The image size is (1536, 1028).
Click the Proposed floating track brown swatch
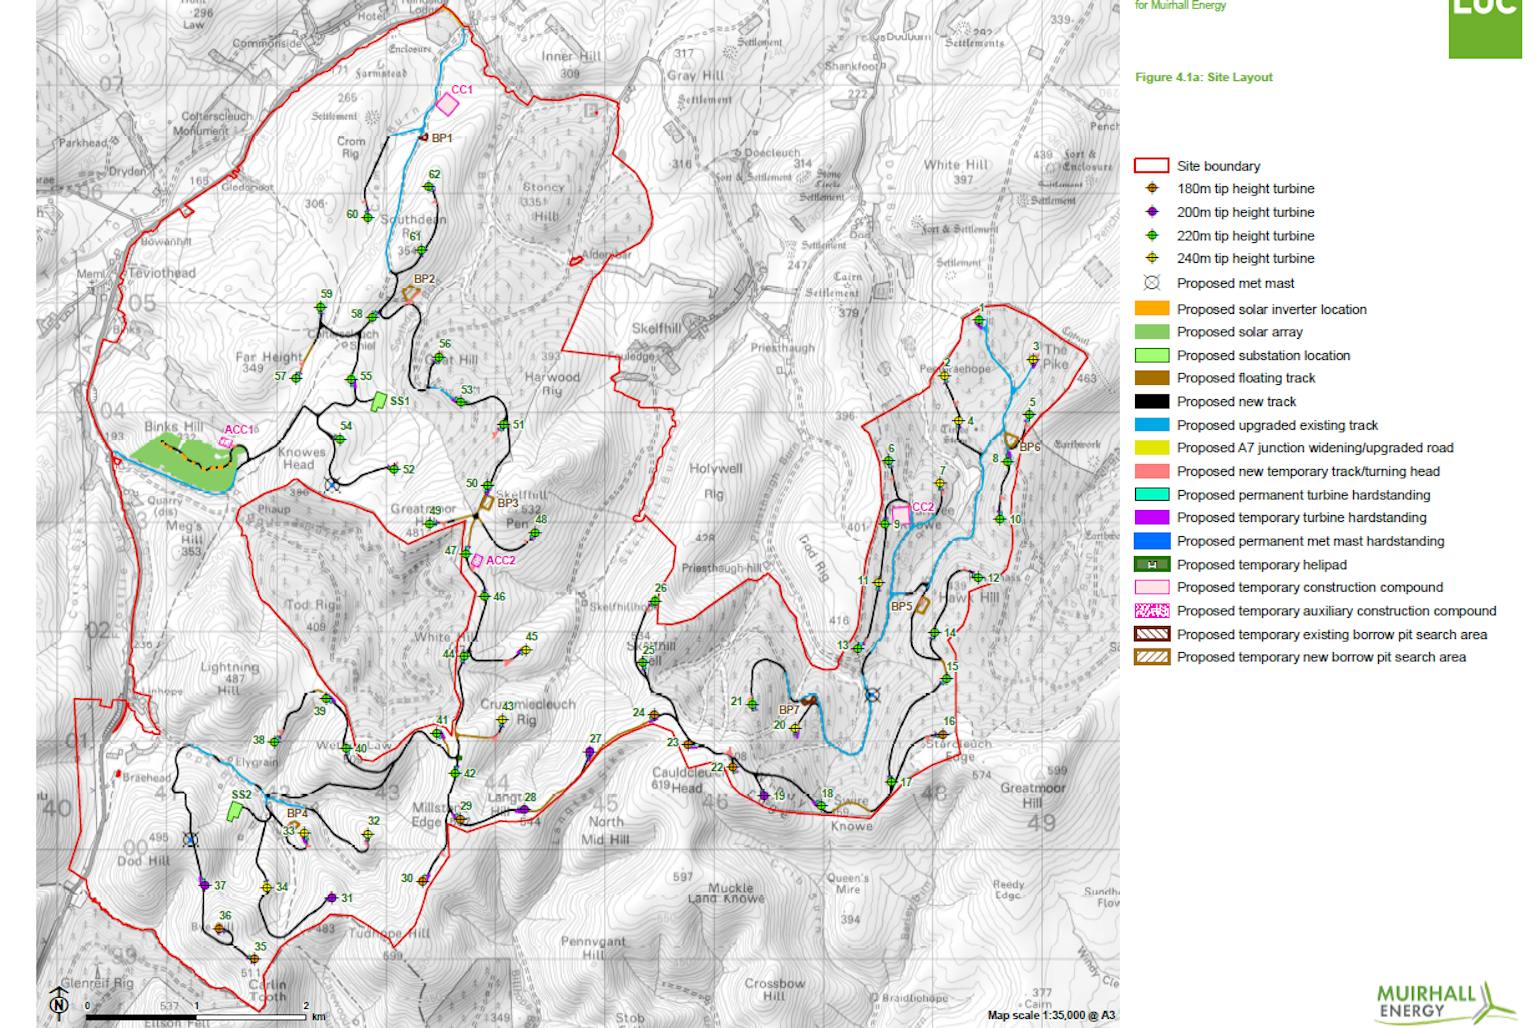point(1151,378)
